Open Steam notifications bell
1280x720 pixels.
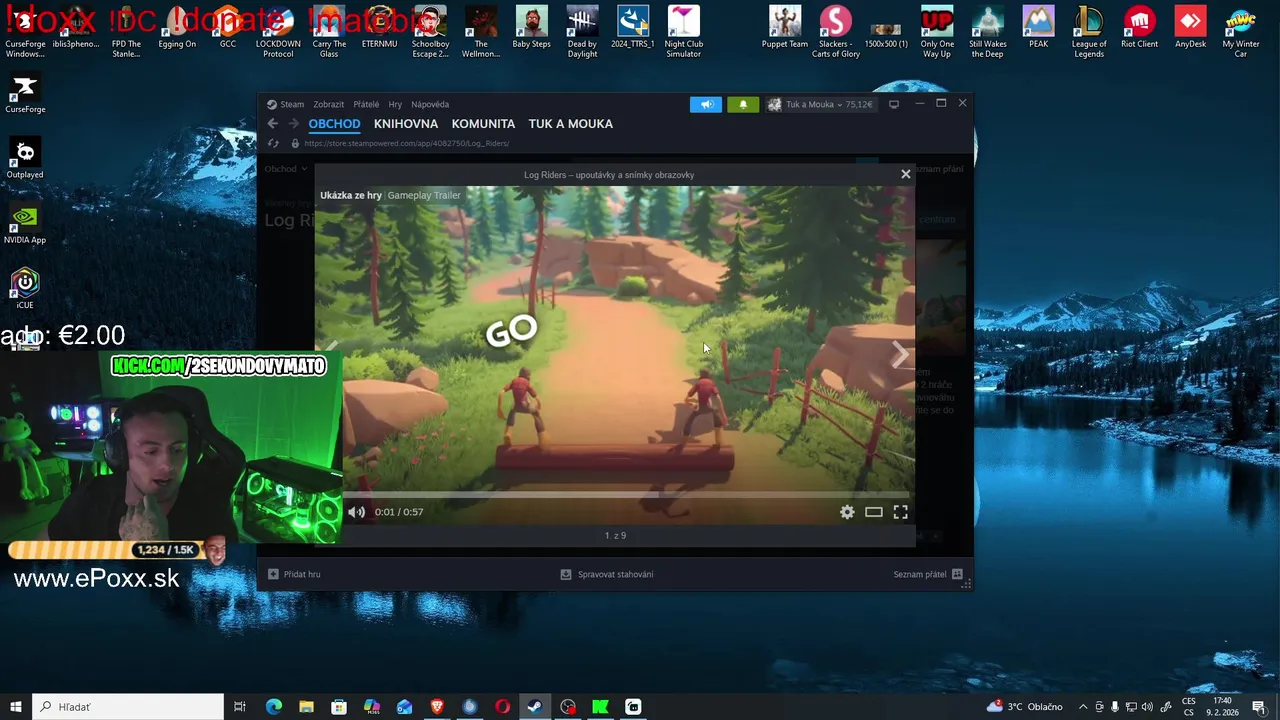pyautogui.click(x=742, y=104)
